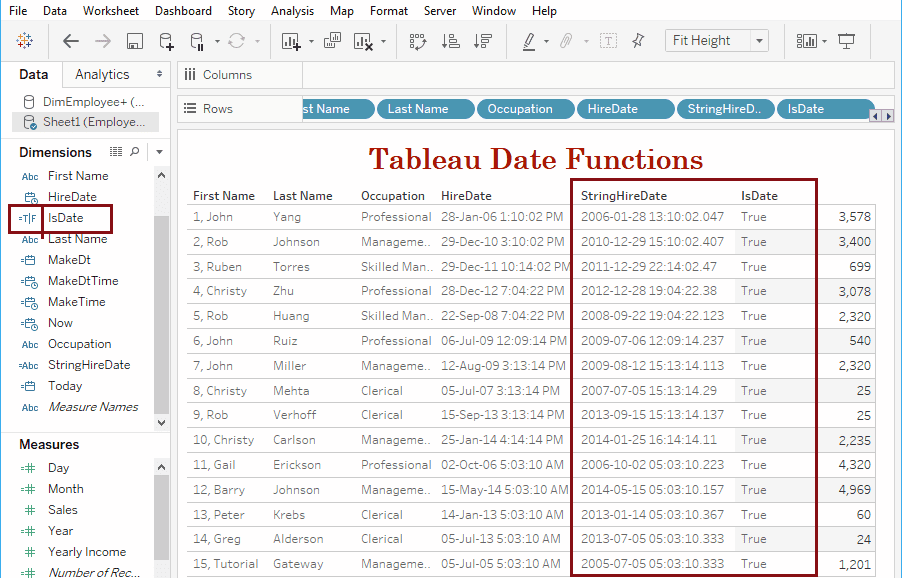The height and width of the screenshot is (578, 902).
Task: Click the view data grid icon in Dimensions
Action: [116, 152]
